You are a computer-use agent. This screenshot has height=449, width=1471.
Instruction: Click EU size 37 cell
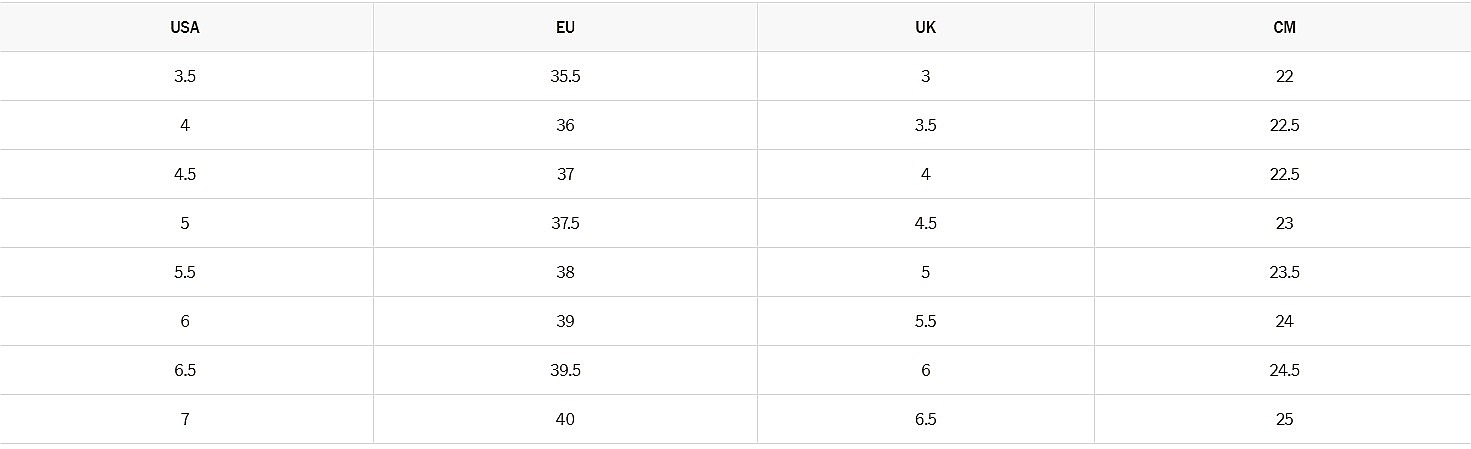(565, 174)
